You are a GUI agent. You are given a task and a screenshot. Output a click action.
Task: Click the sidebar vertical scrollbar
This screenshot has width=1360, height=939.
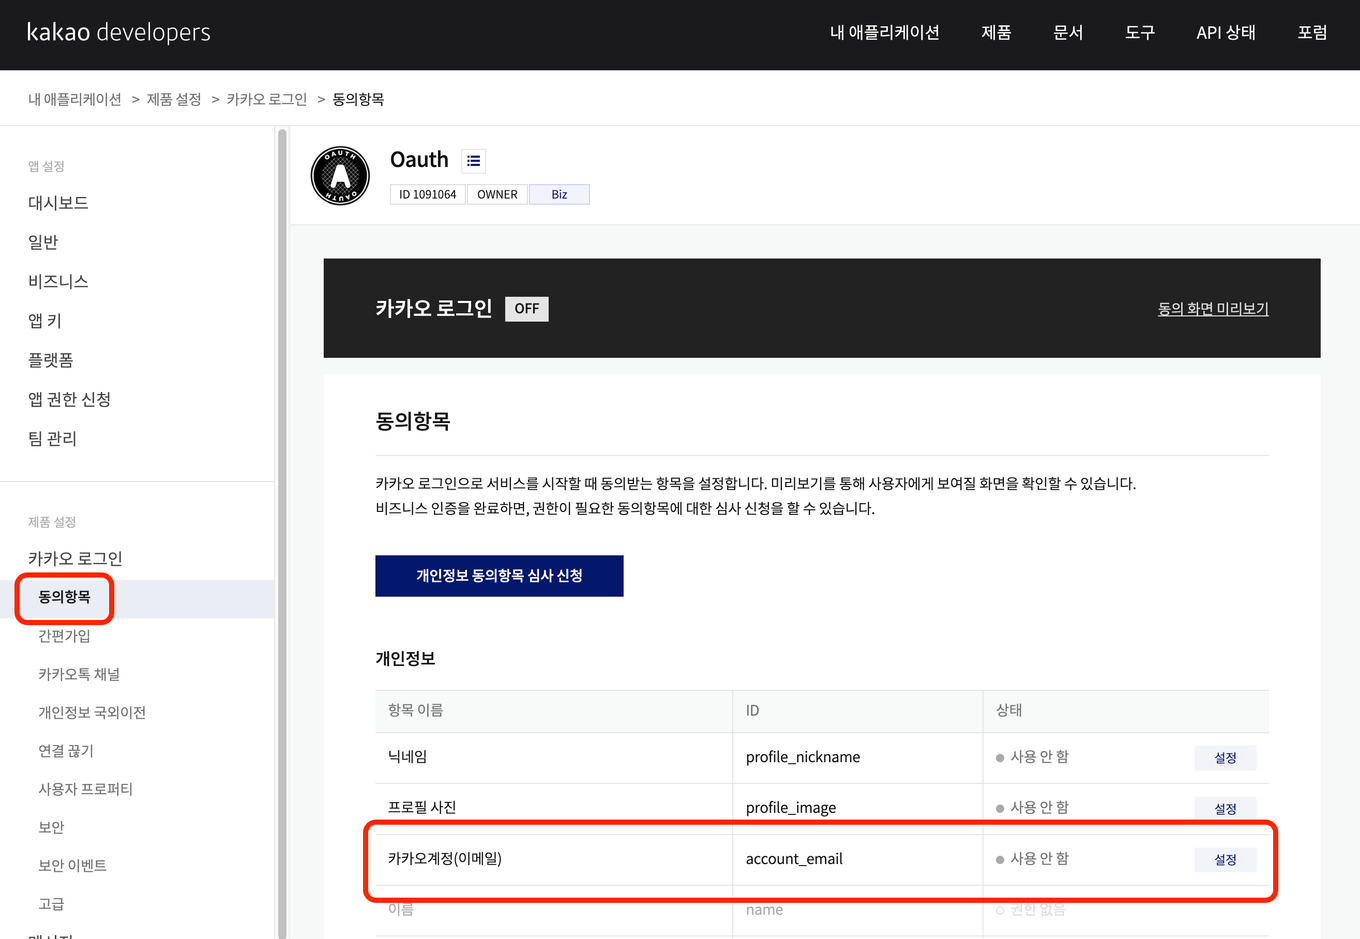(x=282, y=533)
